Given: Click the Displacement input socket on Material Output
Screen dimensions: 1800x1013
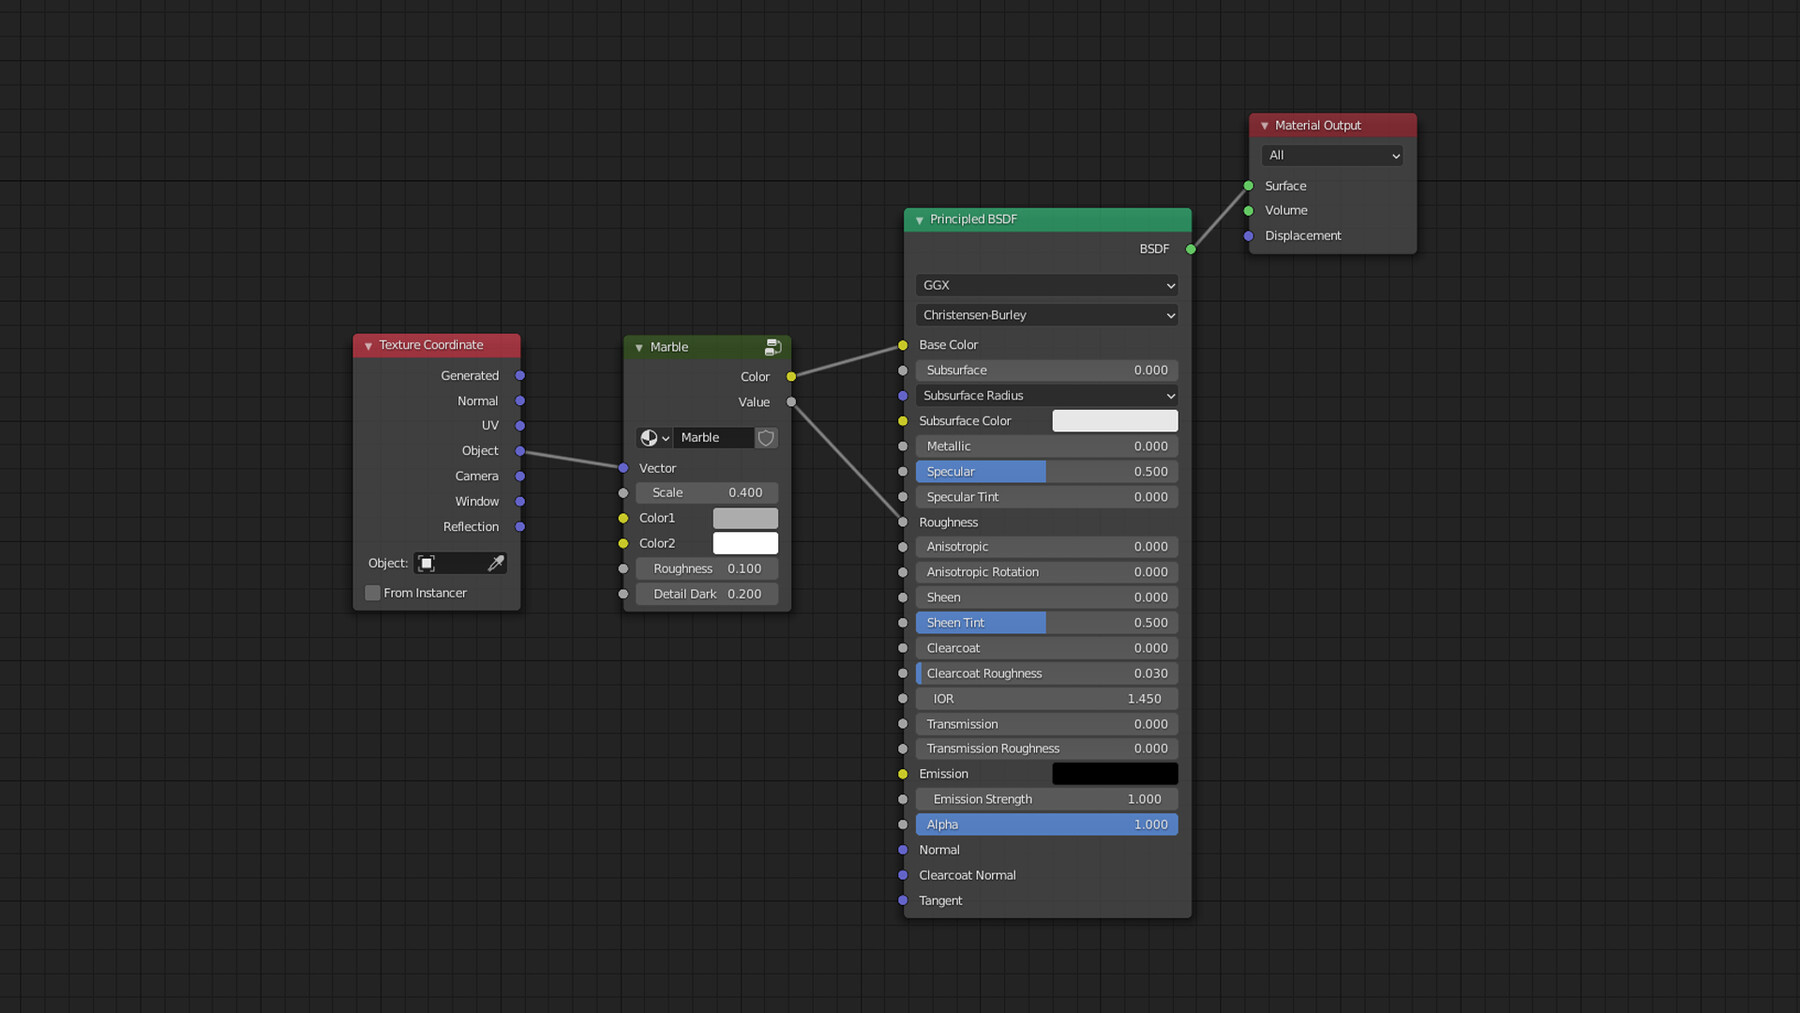Looking at the screenshot, I should tap(1247, 236).
